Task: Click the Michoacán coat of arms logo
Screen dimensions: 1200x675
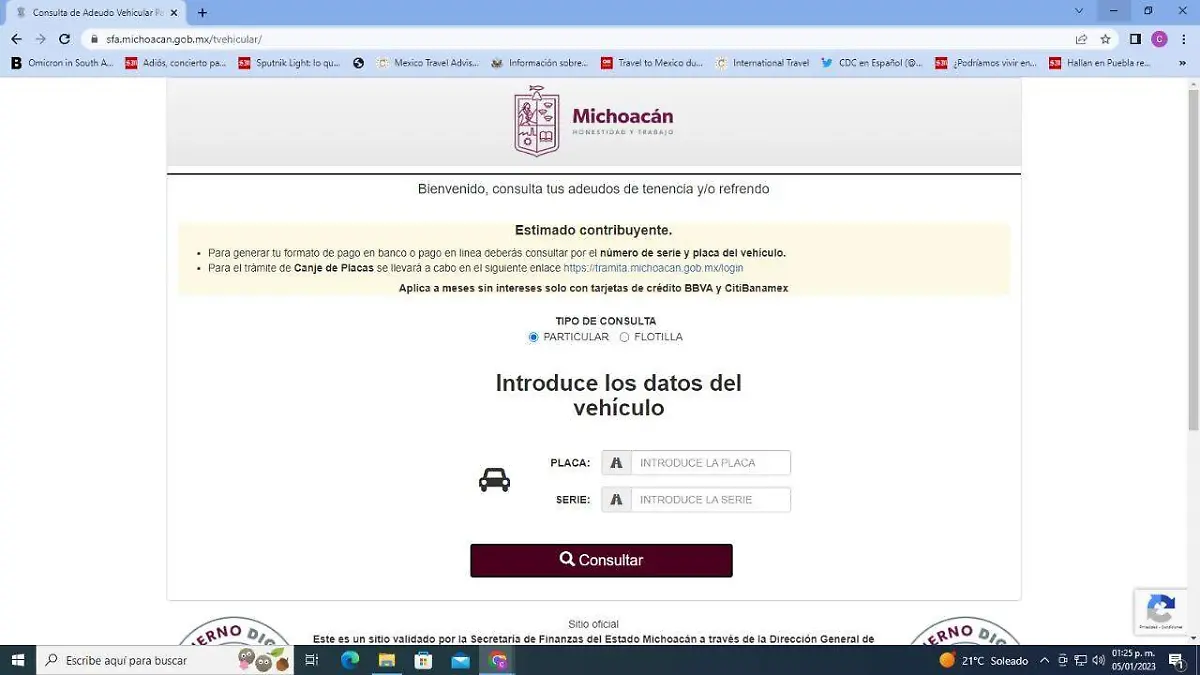Action: (x=535, y=121)
